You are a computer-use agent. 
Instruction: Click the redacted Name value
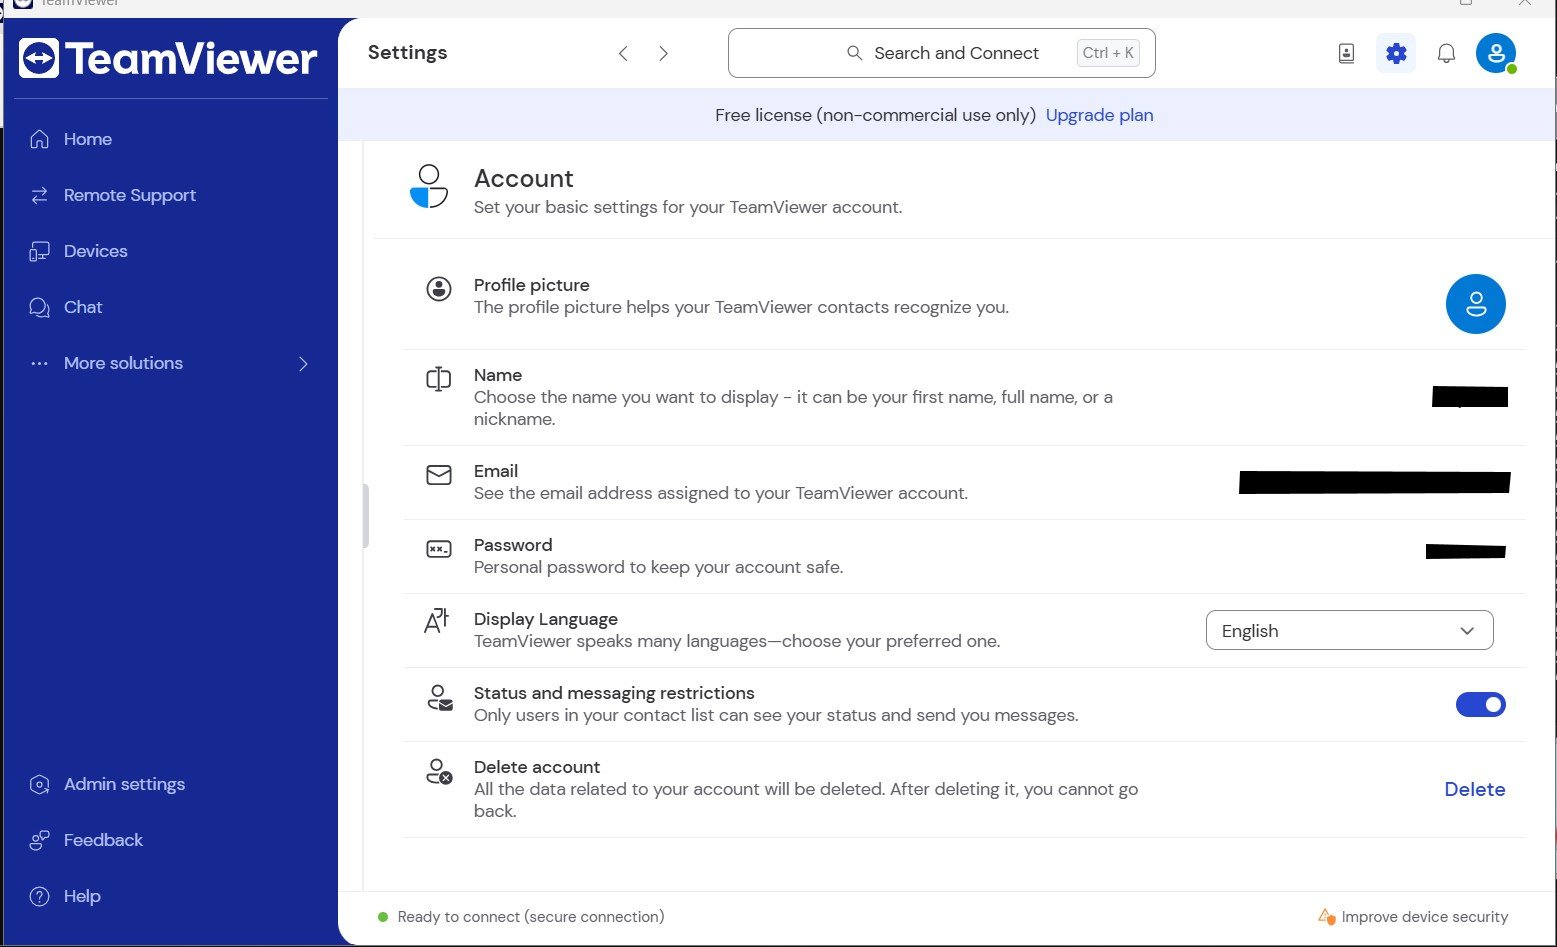(x=1470, y=396)
